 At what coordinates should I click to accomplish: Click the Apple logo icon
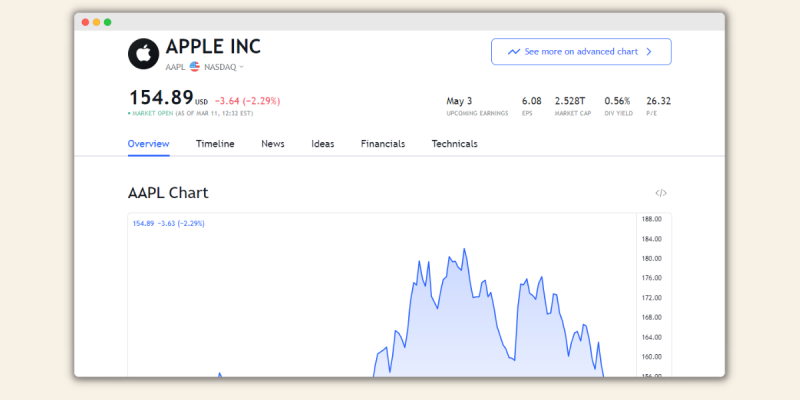click(x=143, y=54)
